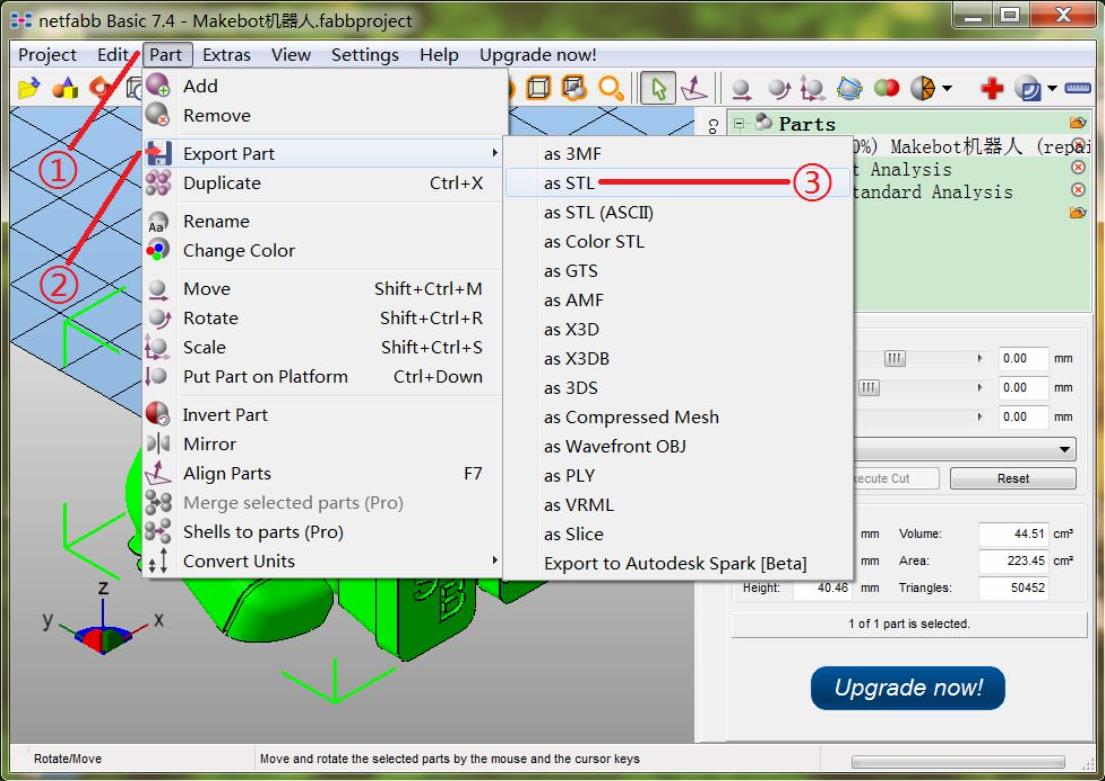The height and width of the screenshot is (781, 1105).
Task: Choose Add from the Part menu
Action: pos(326,86)
